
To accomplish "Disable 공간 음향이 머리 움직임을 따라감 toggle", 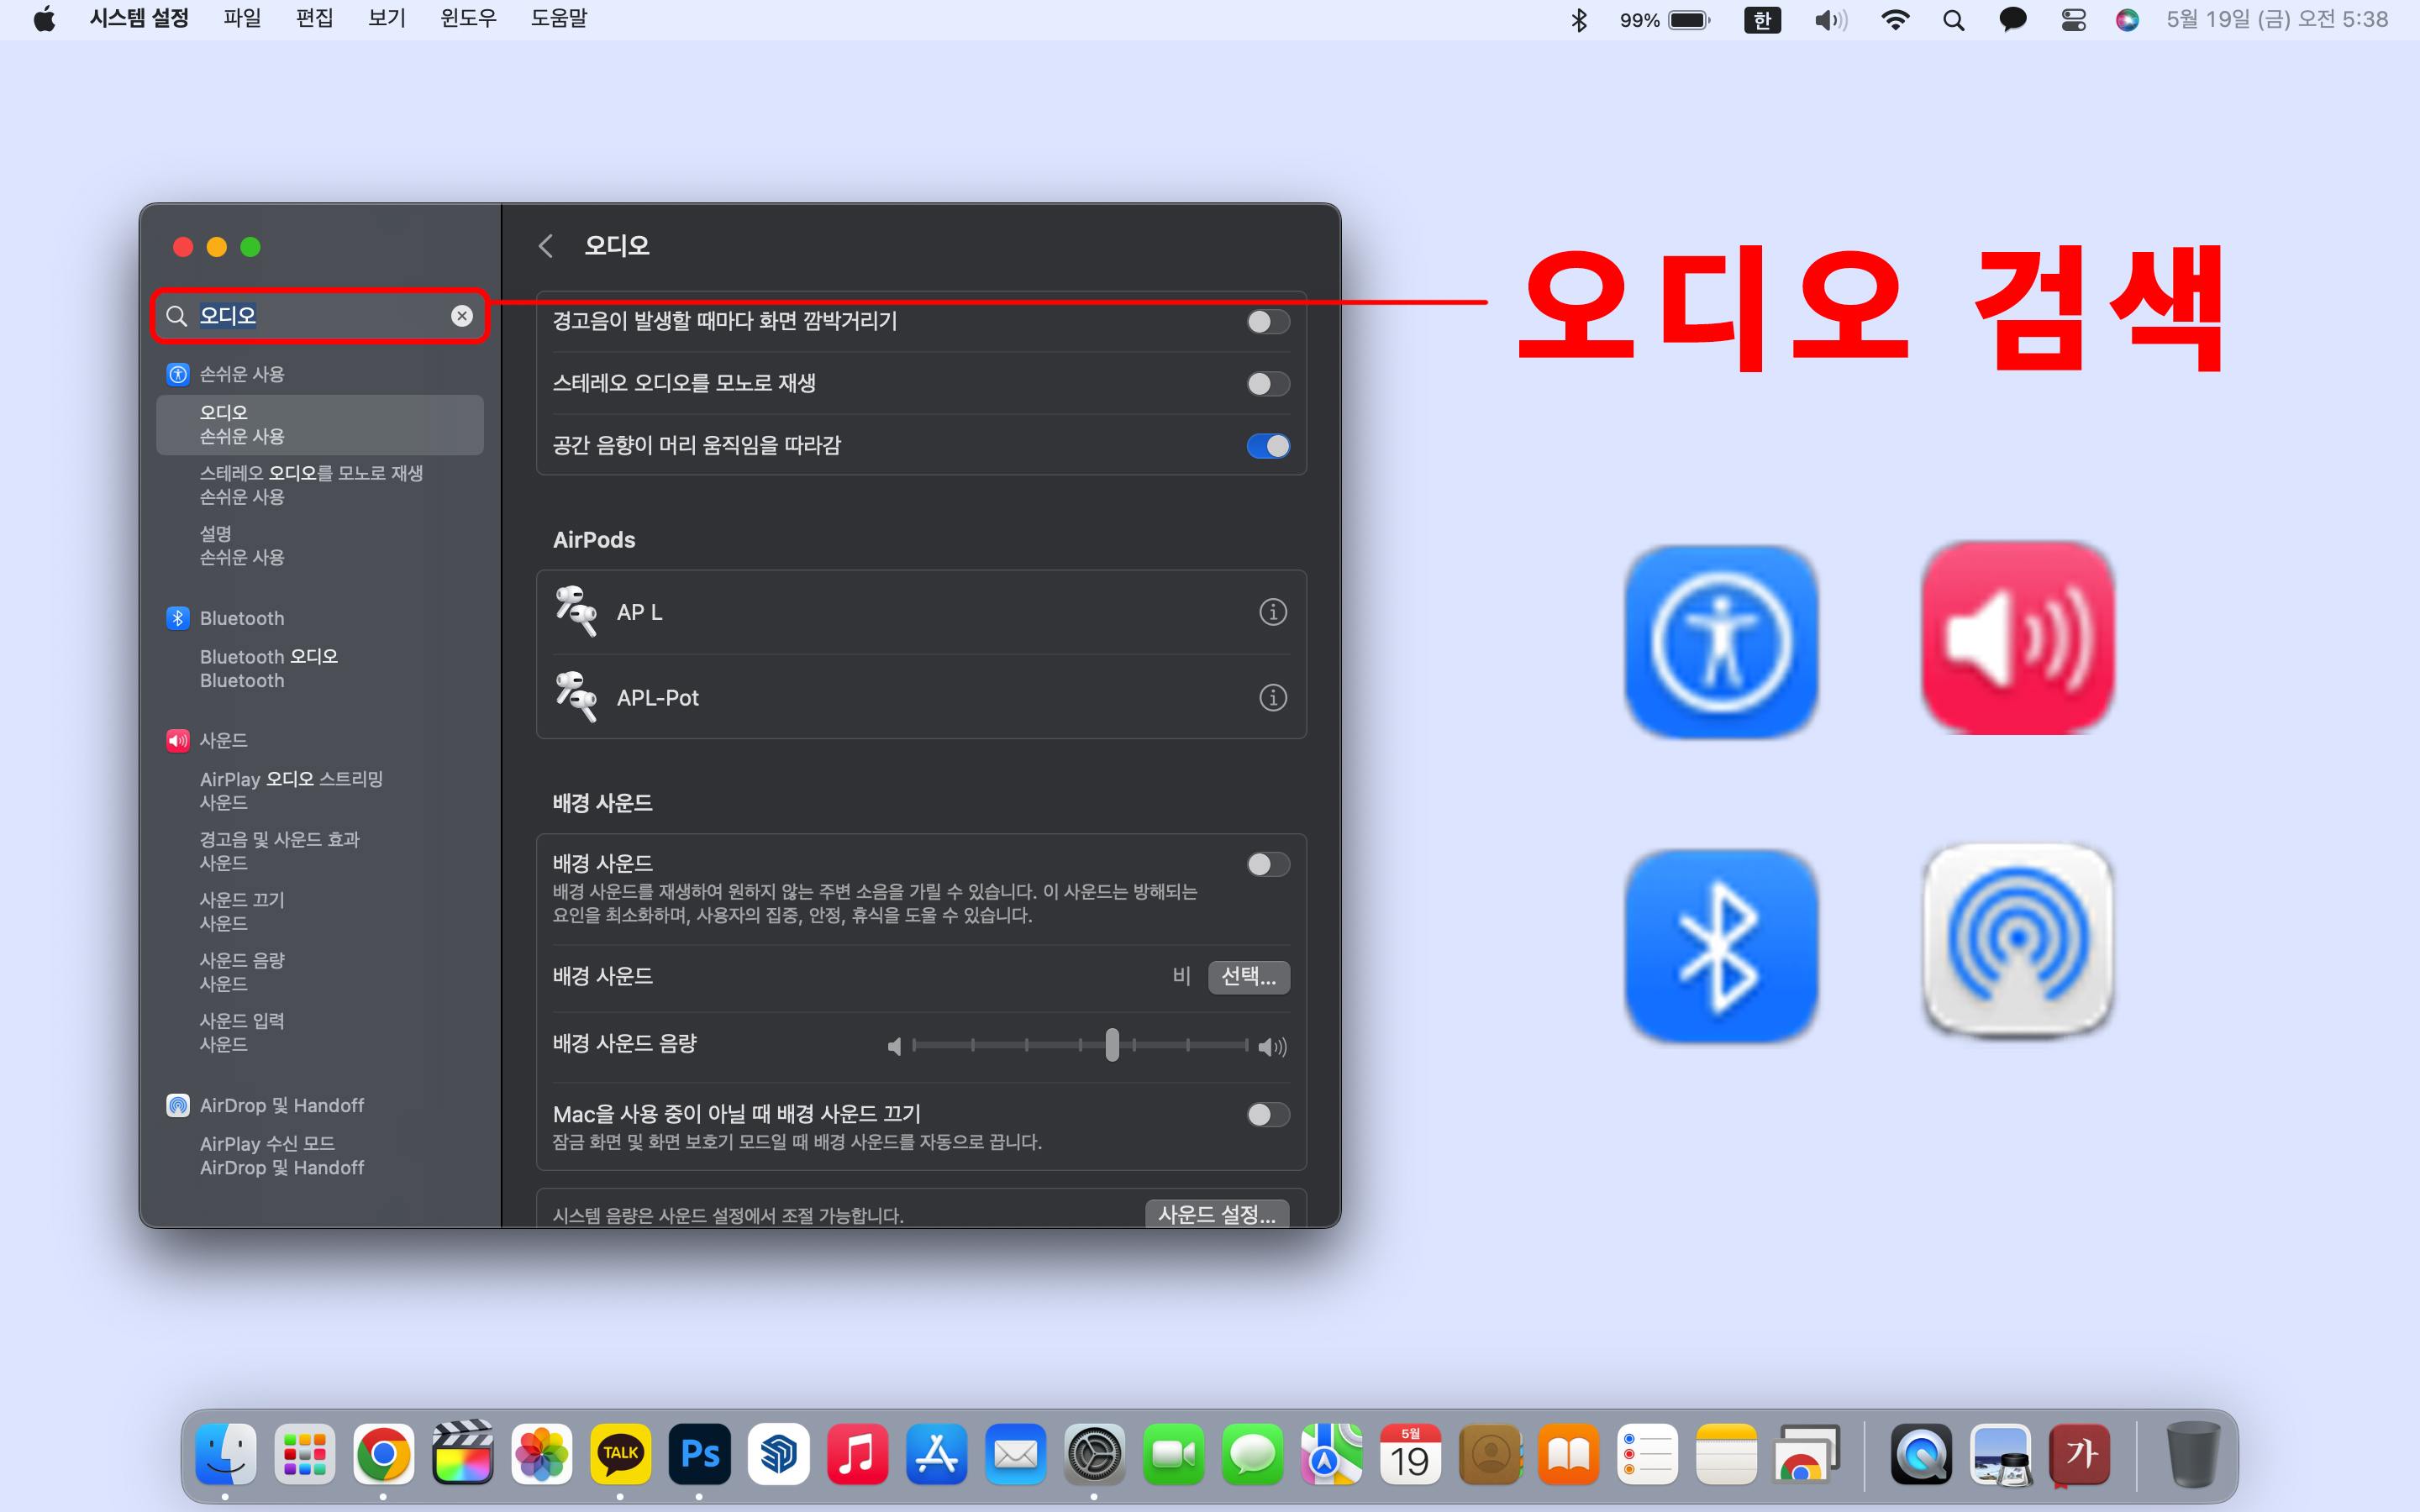I will (1267, 446).
